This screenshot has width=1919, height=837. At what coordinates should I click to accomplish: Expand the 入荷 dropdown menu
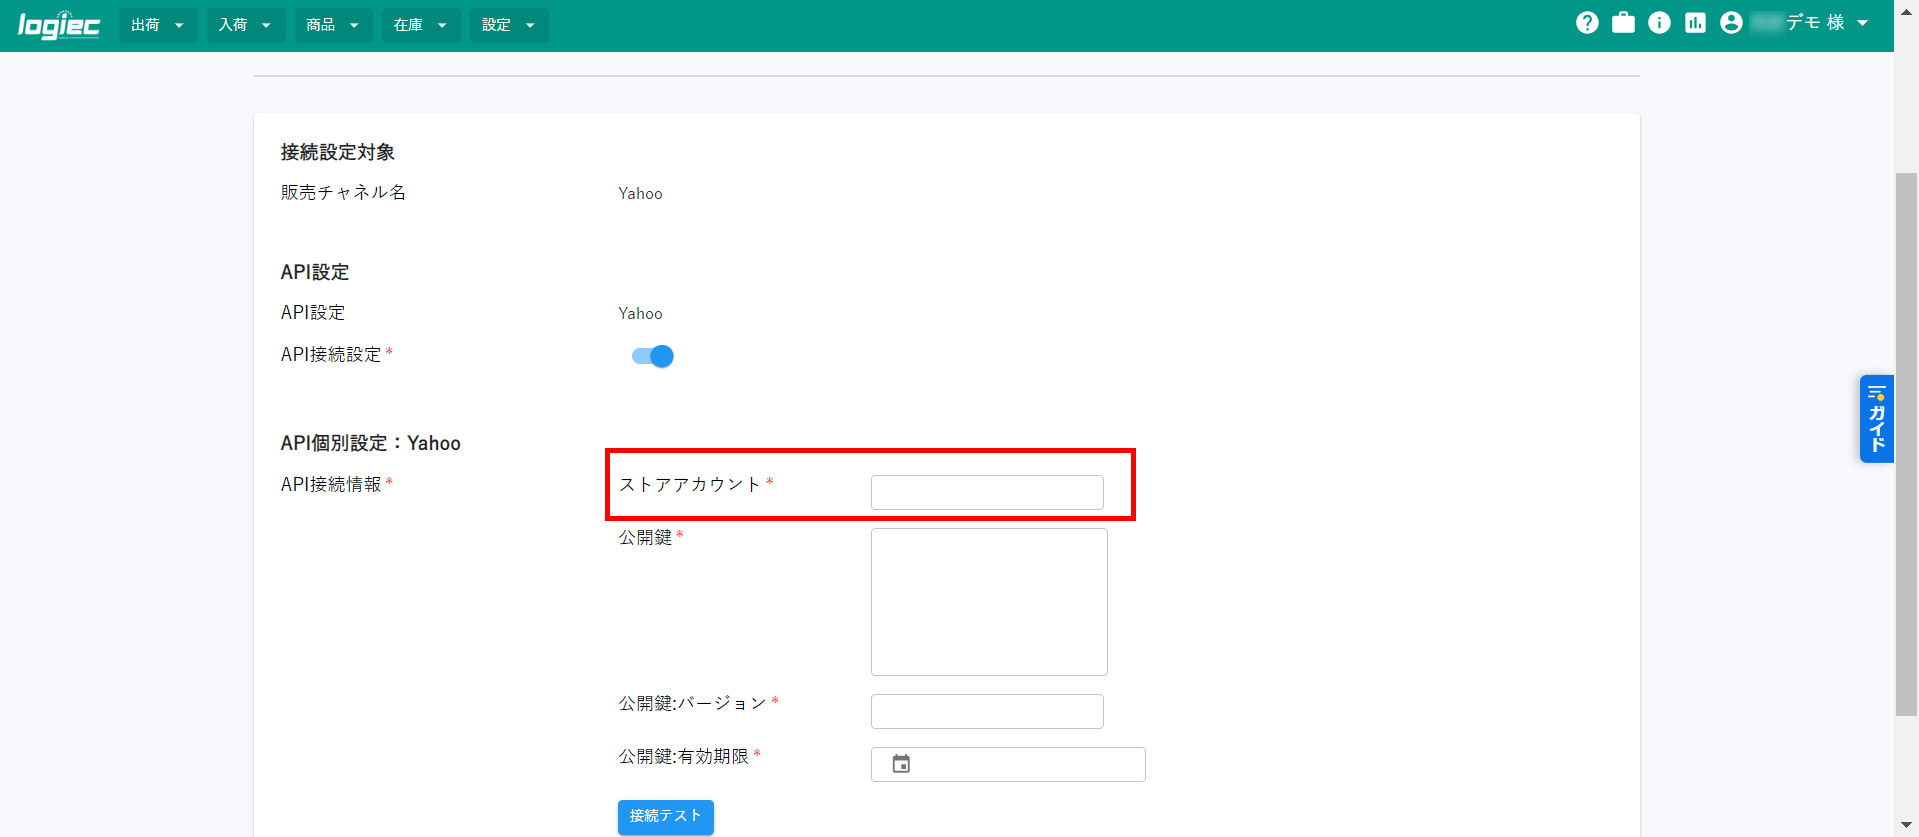tap(245, 25)
